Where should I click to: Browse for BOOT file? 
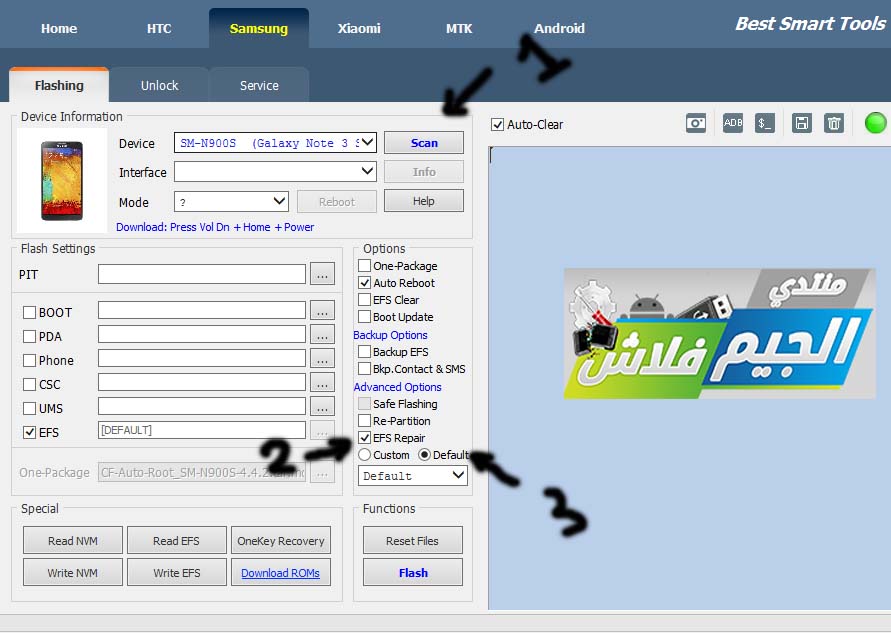click(322, 311)
